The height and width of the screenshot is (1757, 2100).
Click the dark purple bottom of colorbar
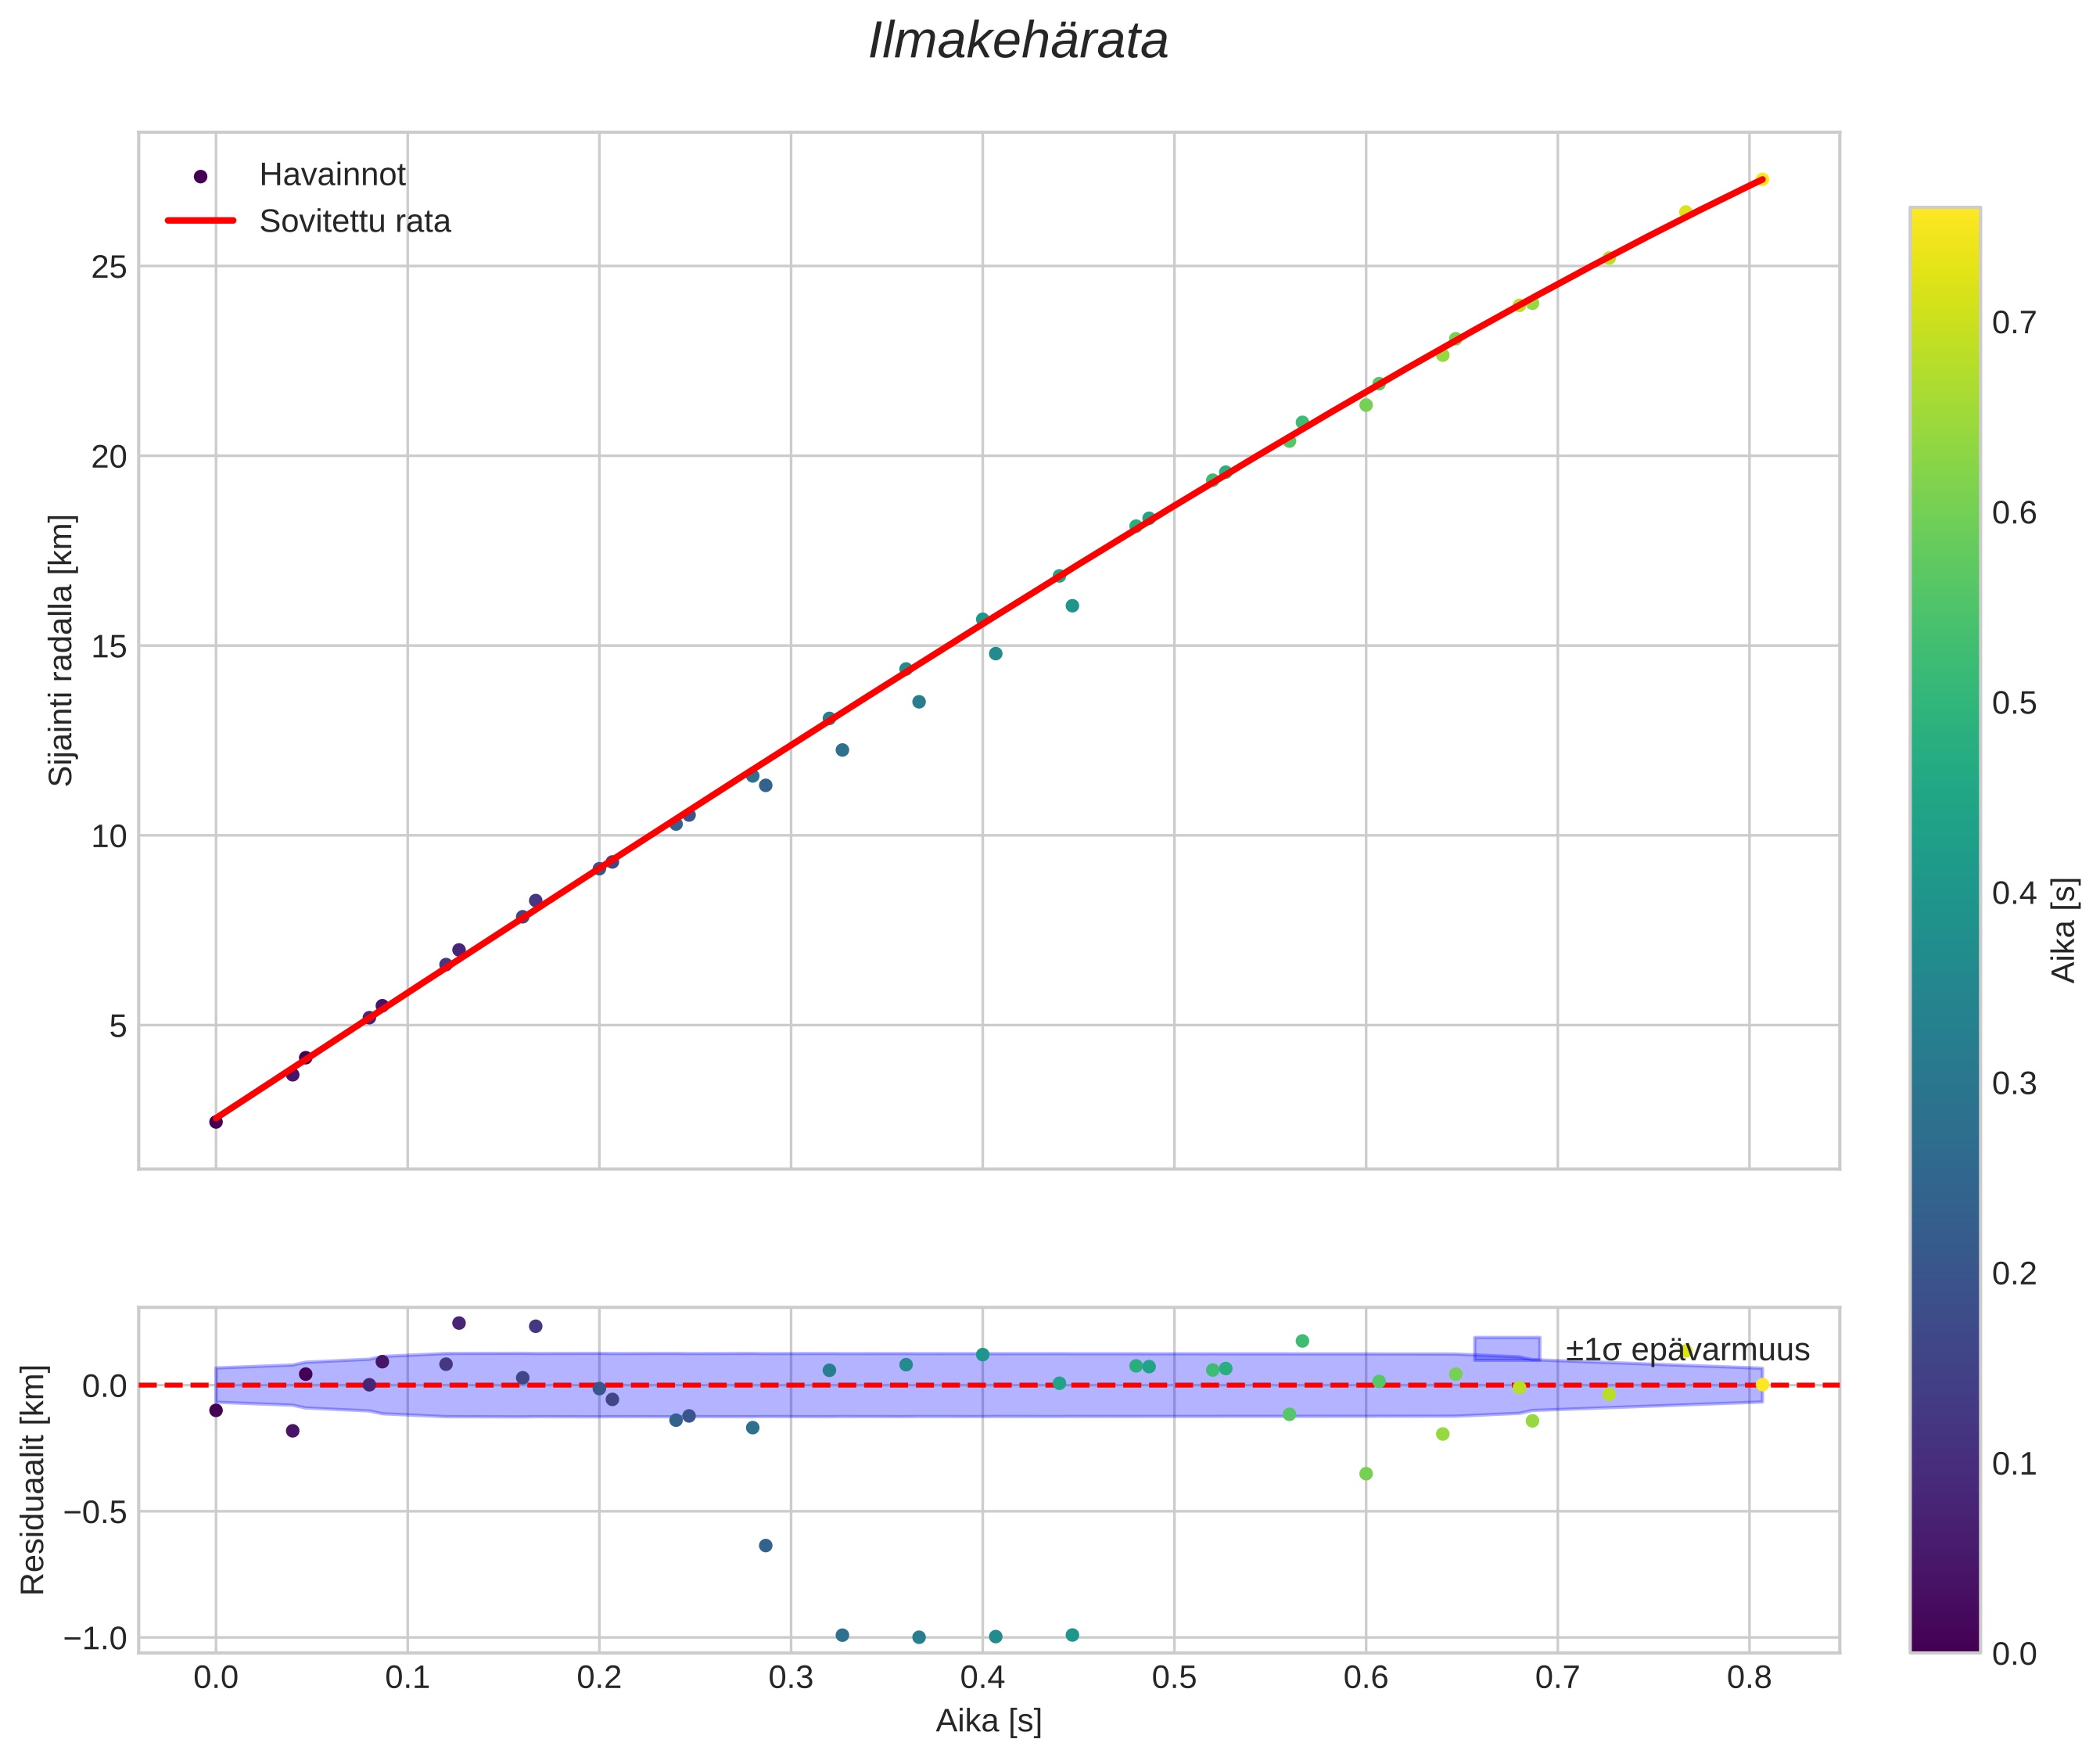point(1944,1638)
